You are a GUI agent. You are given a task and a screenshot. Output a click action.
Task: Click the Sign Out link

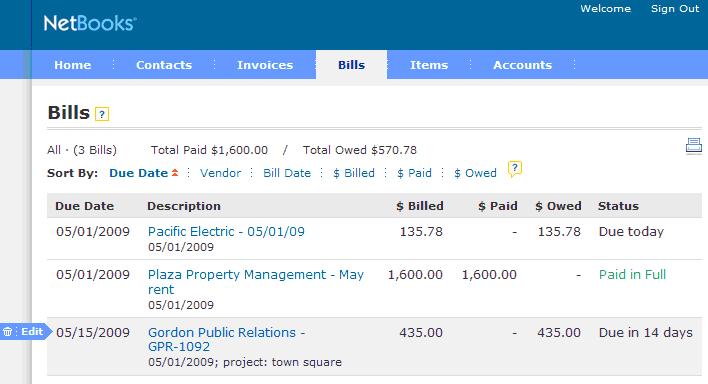675,9
